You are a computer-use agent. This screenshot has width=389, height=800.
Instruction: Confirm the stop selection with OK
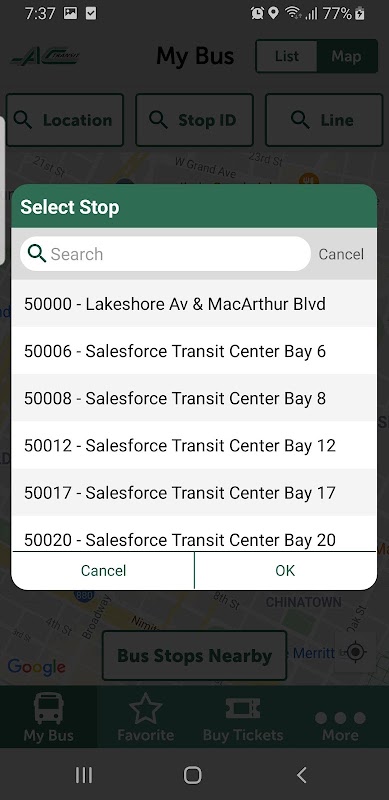[285, 570]
